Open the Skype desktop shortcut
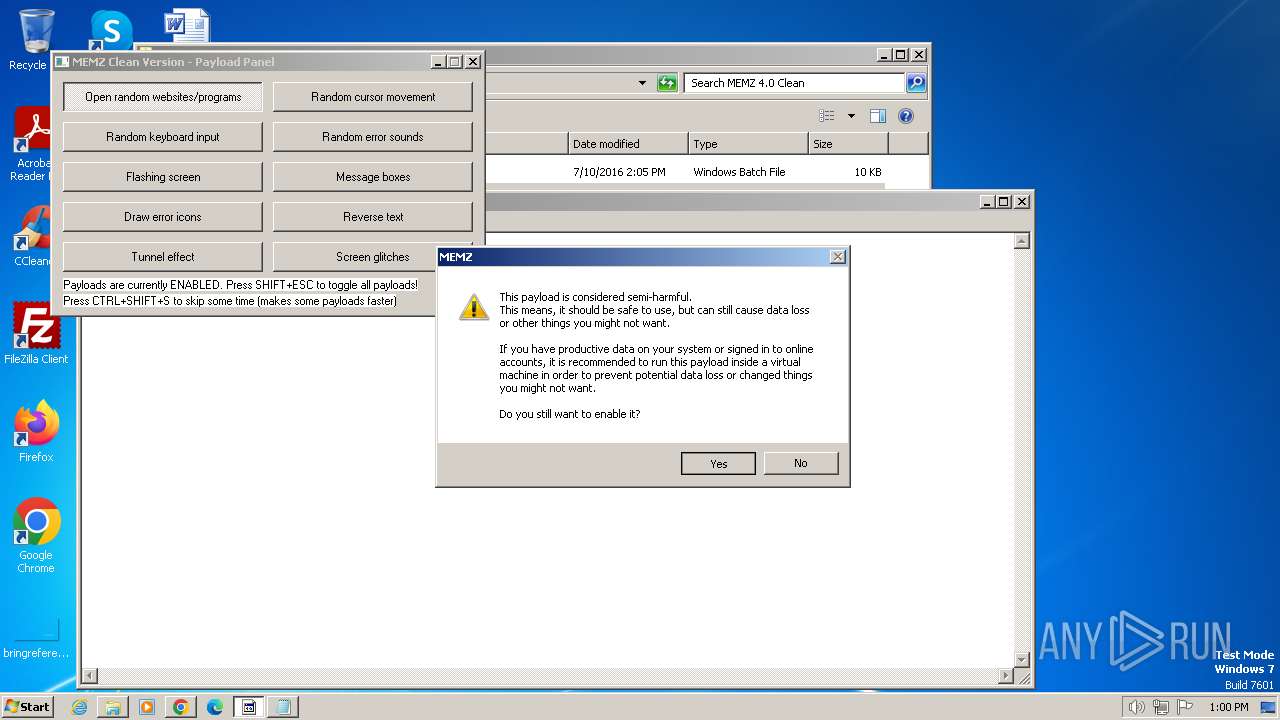 click(111, 30)
